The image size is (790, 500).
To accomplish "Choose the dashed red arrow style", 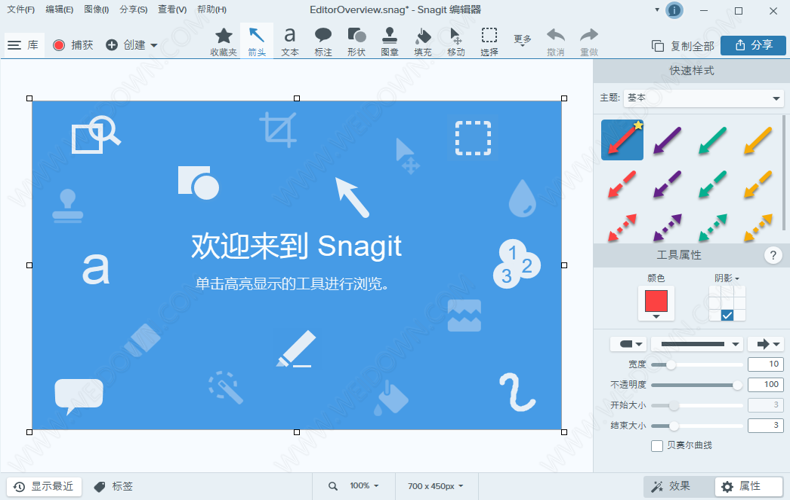I will tap(622, 184).
